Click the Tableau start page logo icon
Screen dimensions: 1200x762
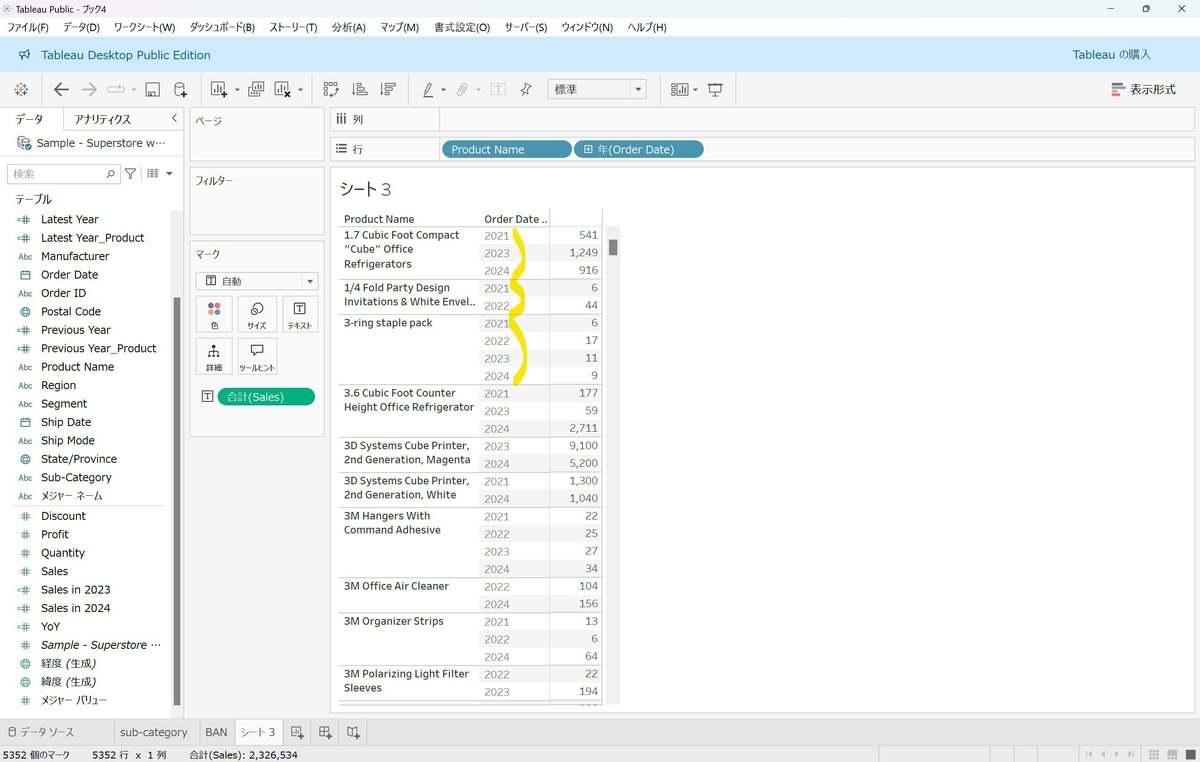point(21,90)
